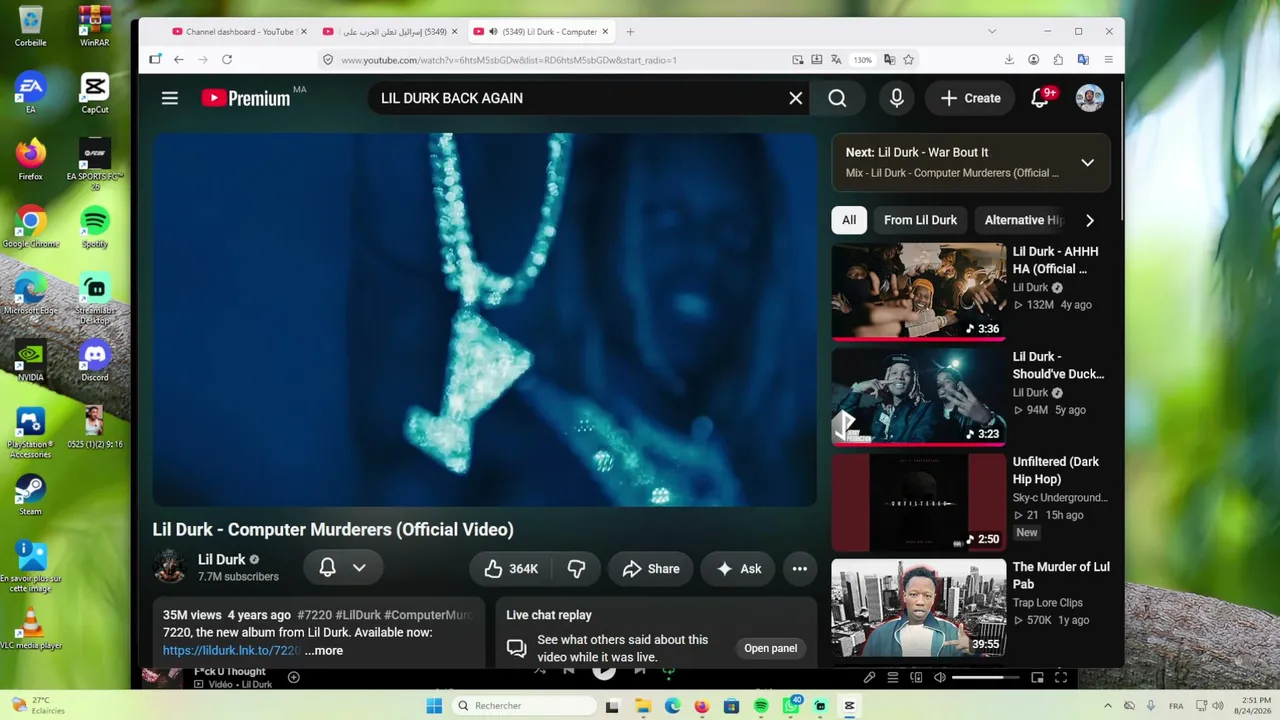
Task: Open CapCut desktop shortcut
Action: [x=95, y=94]
